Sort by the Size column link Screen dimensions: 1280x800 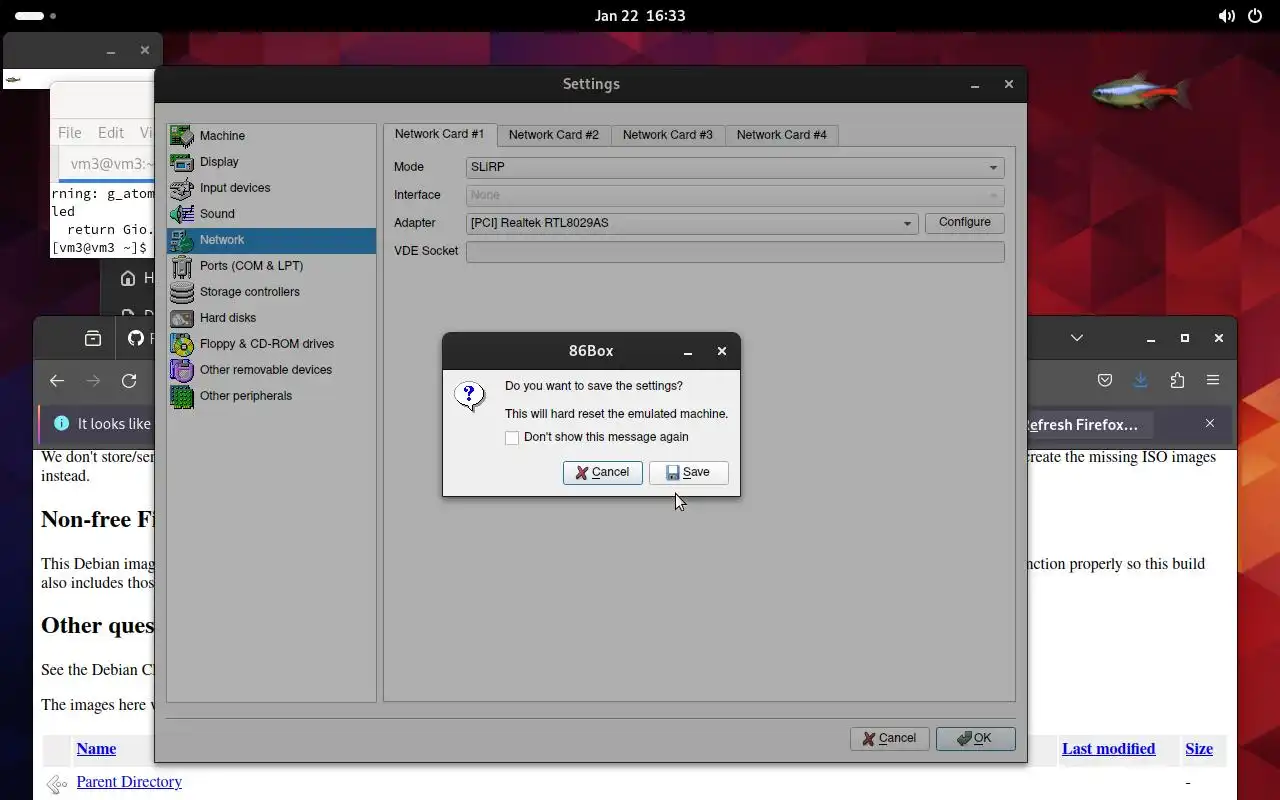(x=1199, y=749)
